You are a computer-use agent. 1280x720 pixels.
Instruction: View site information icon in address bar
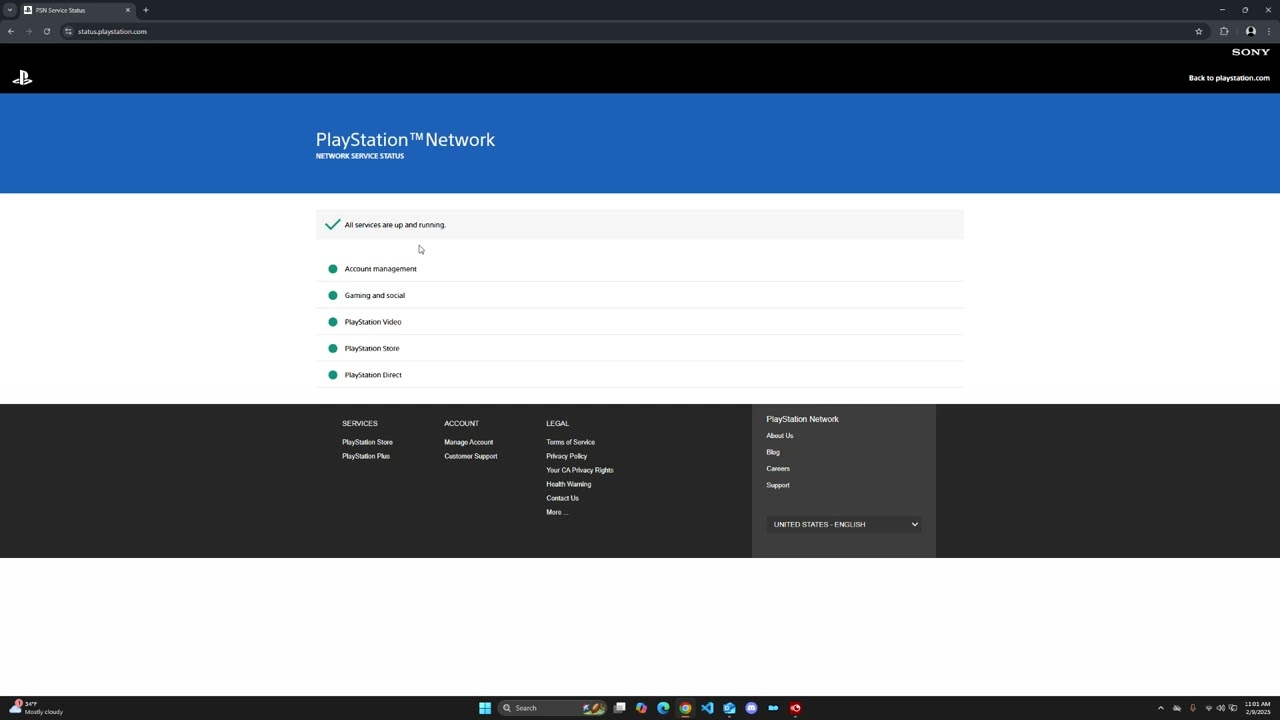tap(68, 31)
